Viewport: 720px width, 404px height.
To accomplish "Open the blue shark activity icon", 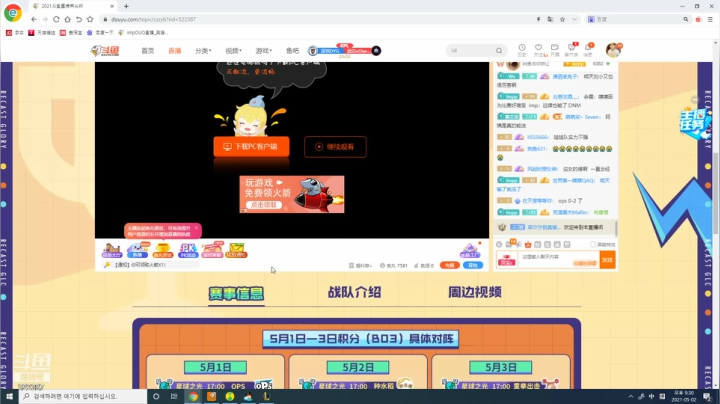I will point(137,251).
